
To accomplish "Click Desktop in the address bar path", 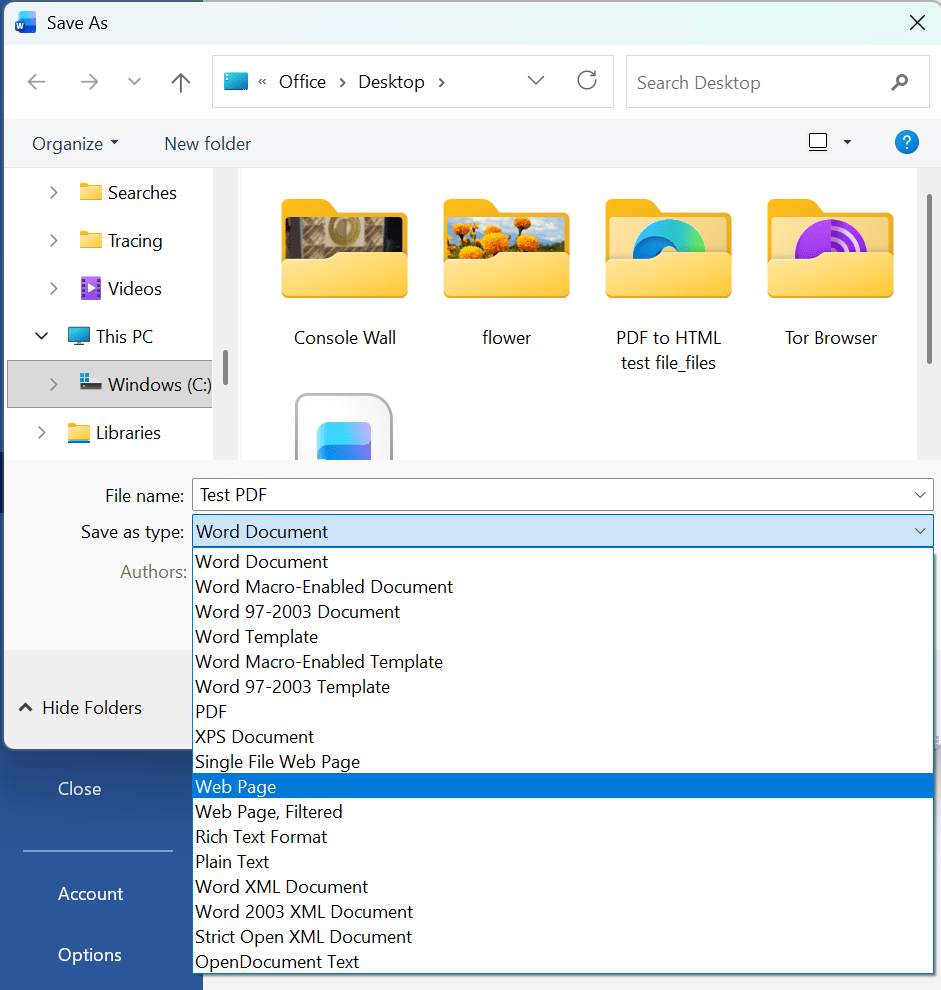I will (x=391, y=81).
